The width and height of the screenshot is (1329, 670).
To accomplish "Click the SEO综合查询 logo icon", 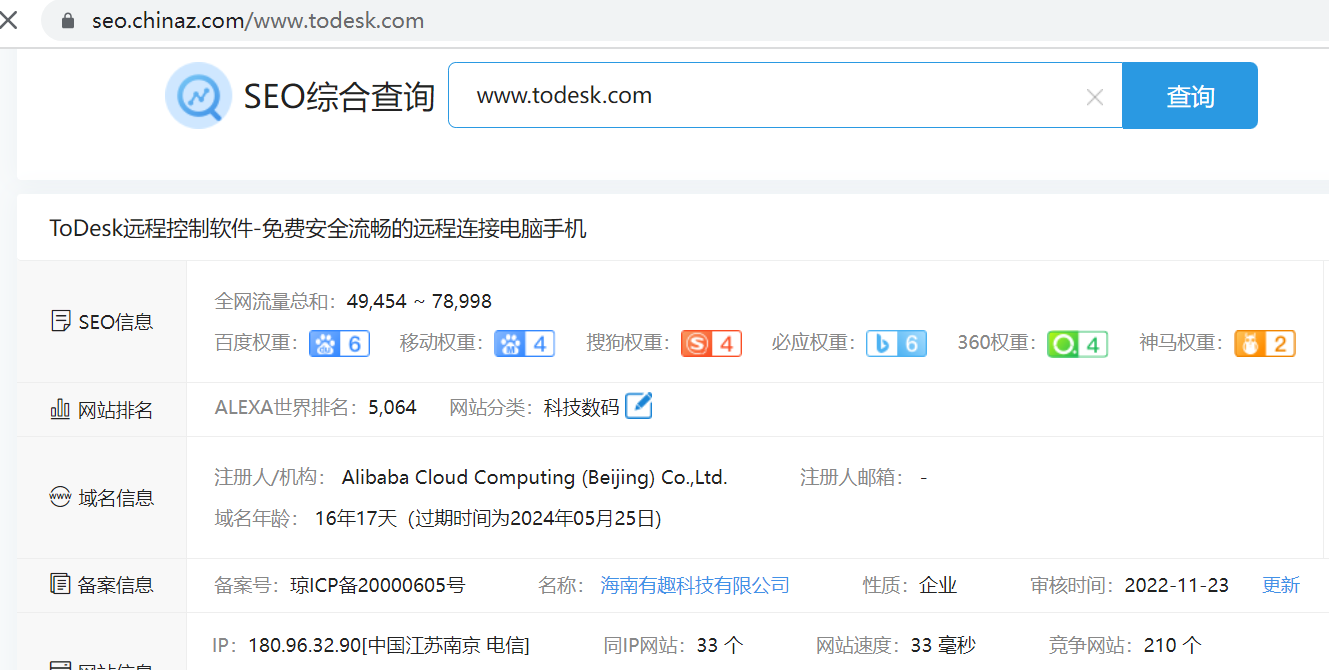I will [199, 96].
